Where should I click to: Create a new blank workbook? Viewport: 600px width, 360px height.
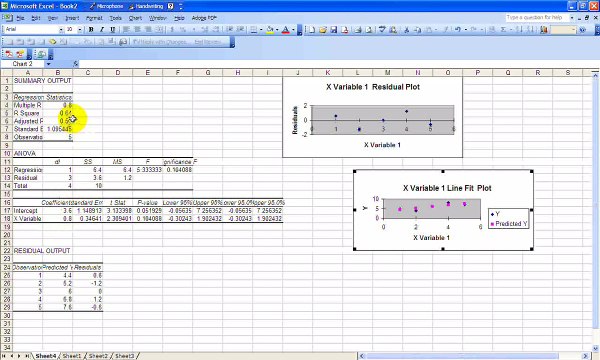point(312,29)
